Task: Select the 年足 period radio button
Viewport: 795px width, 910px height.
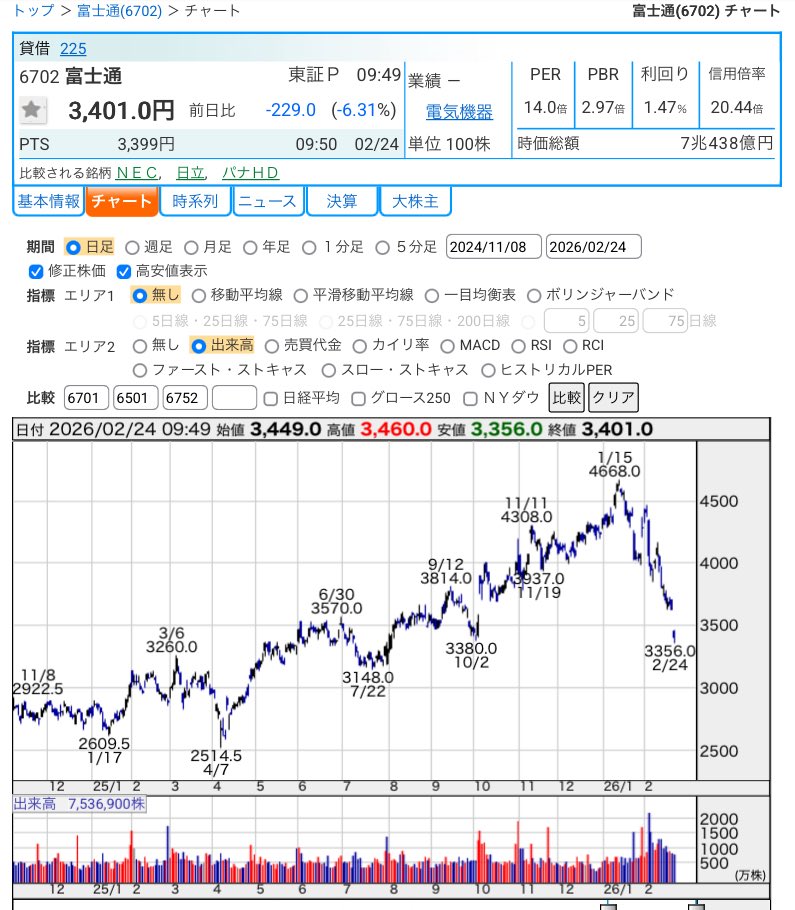Action: (250, 248)
